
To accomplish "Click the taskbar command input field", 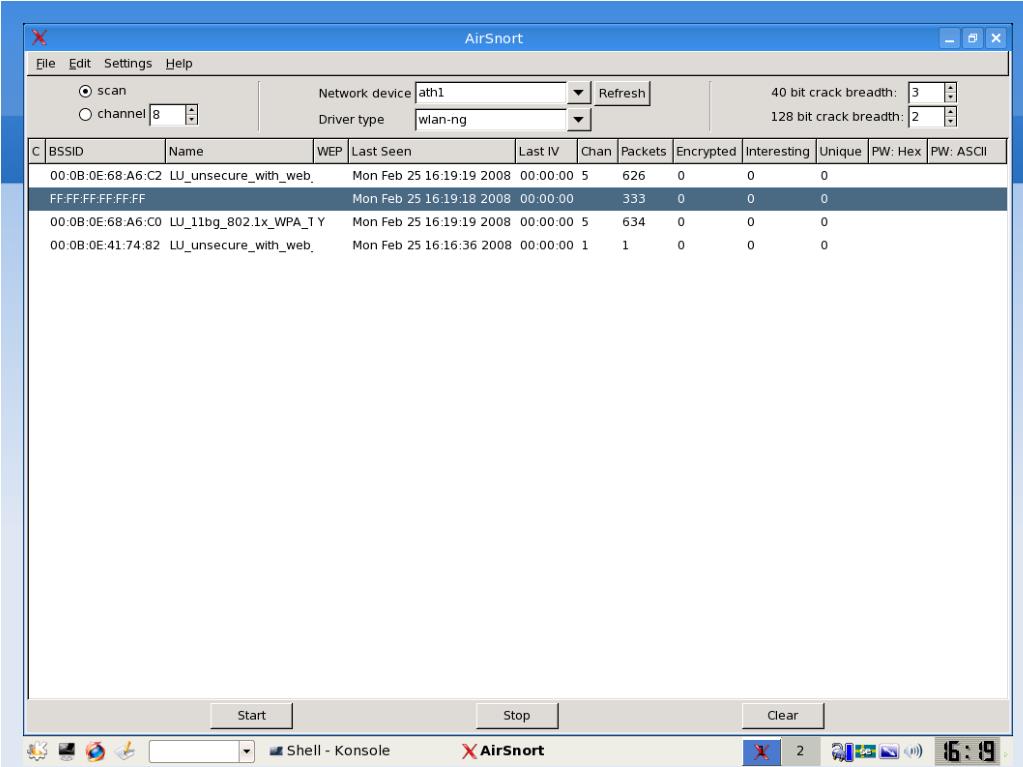I will coord(194,751).
